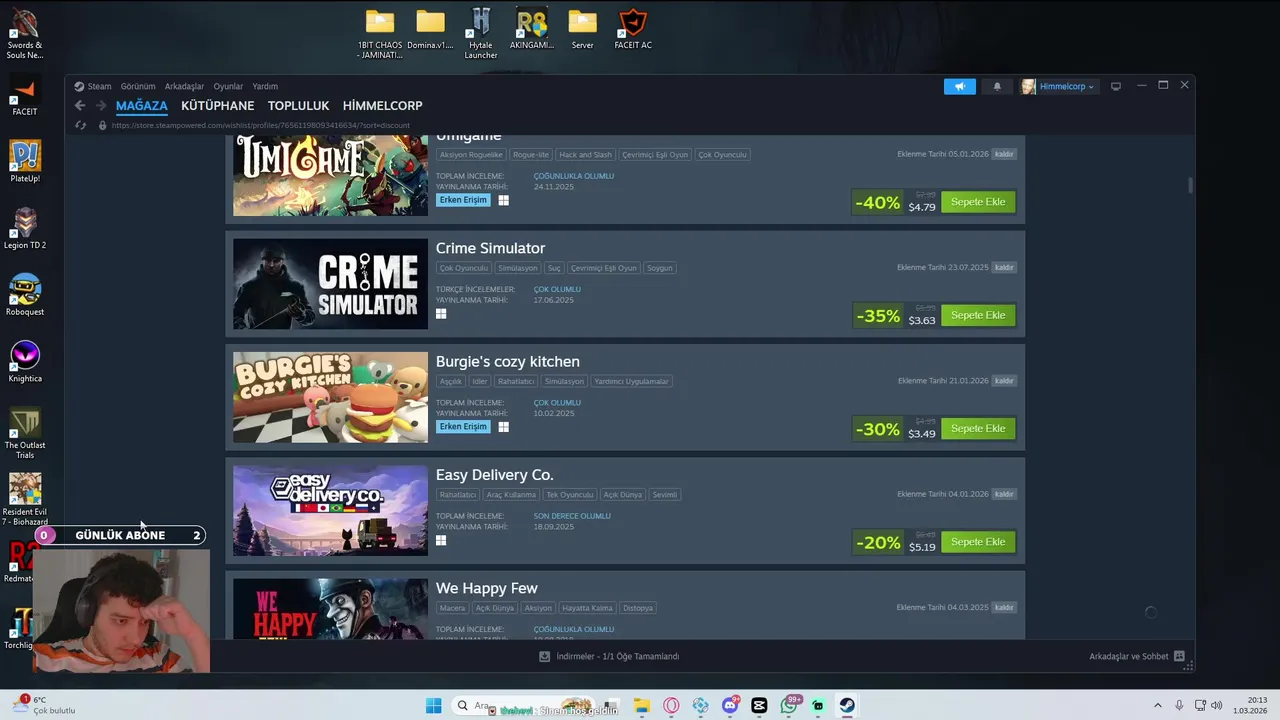Open the Görünüm menu

coord(138,86)
